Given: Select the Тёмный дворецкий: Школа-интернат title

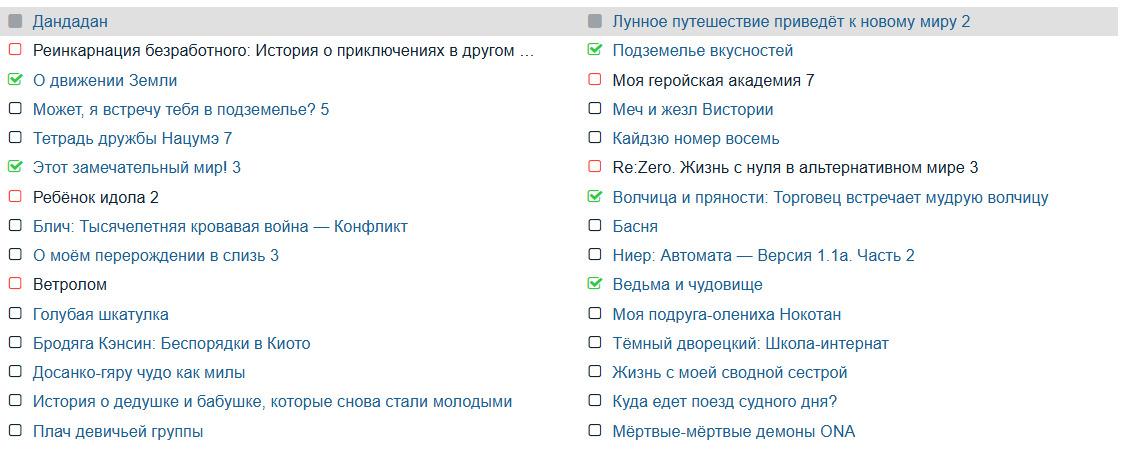Looking at the screenshot, I should [750, 343].
